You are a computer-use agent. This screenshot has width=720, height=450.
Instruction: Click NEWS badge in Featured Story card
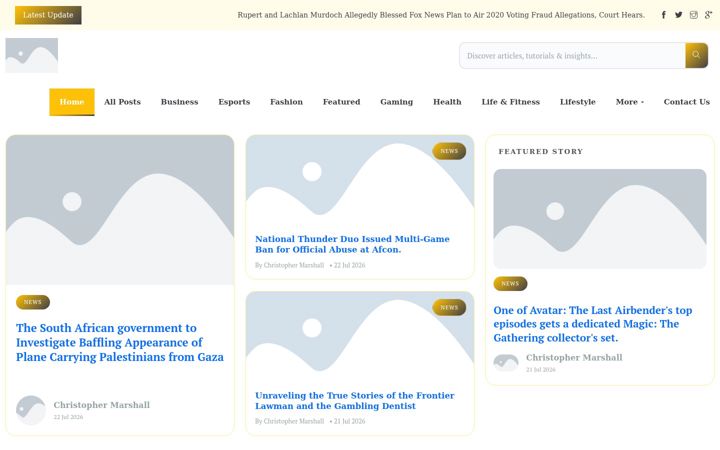510,284
